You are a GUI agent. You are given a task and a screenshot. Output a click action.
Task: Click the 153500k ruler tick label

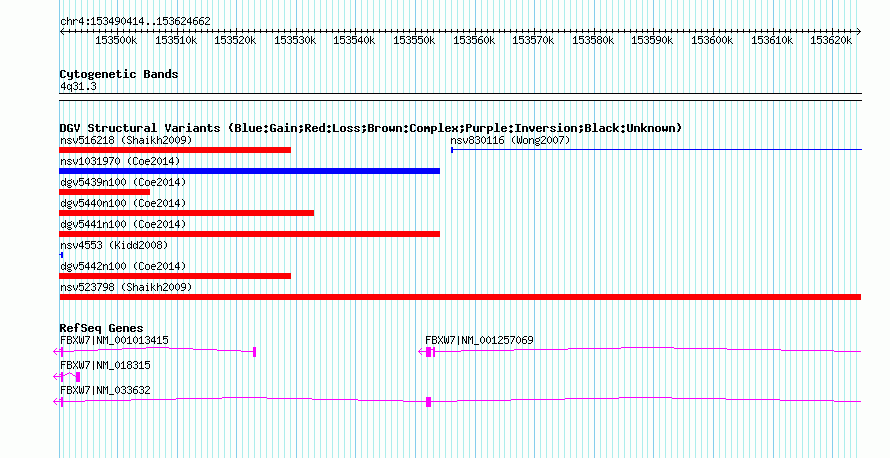point(116,41)
